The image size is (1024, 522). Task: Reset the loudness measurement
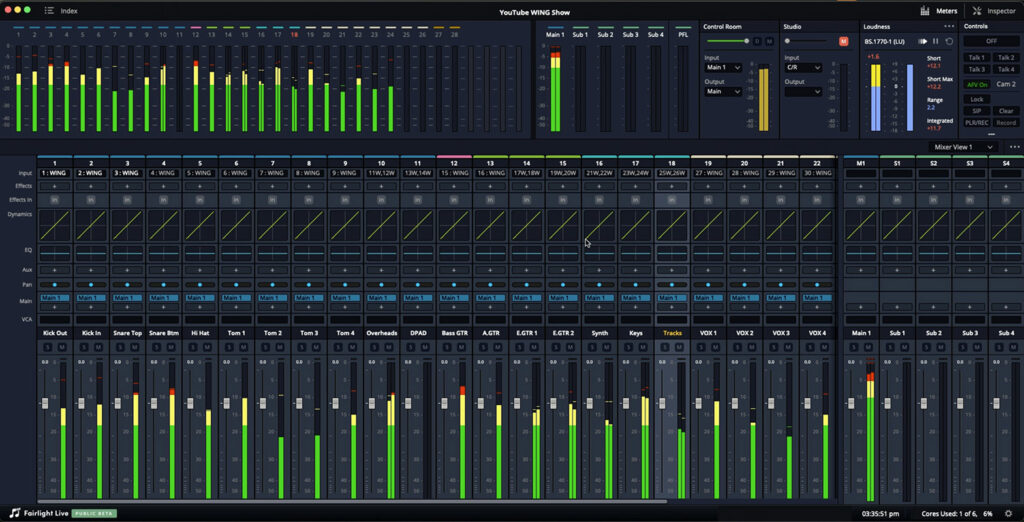(948, 41)
